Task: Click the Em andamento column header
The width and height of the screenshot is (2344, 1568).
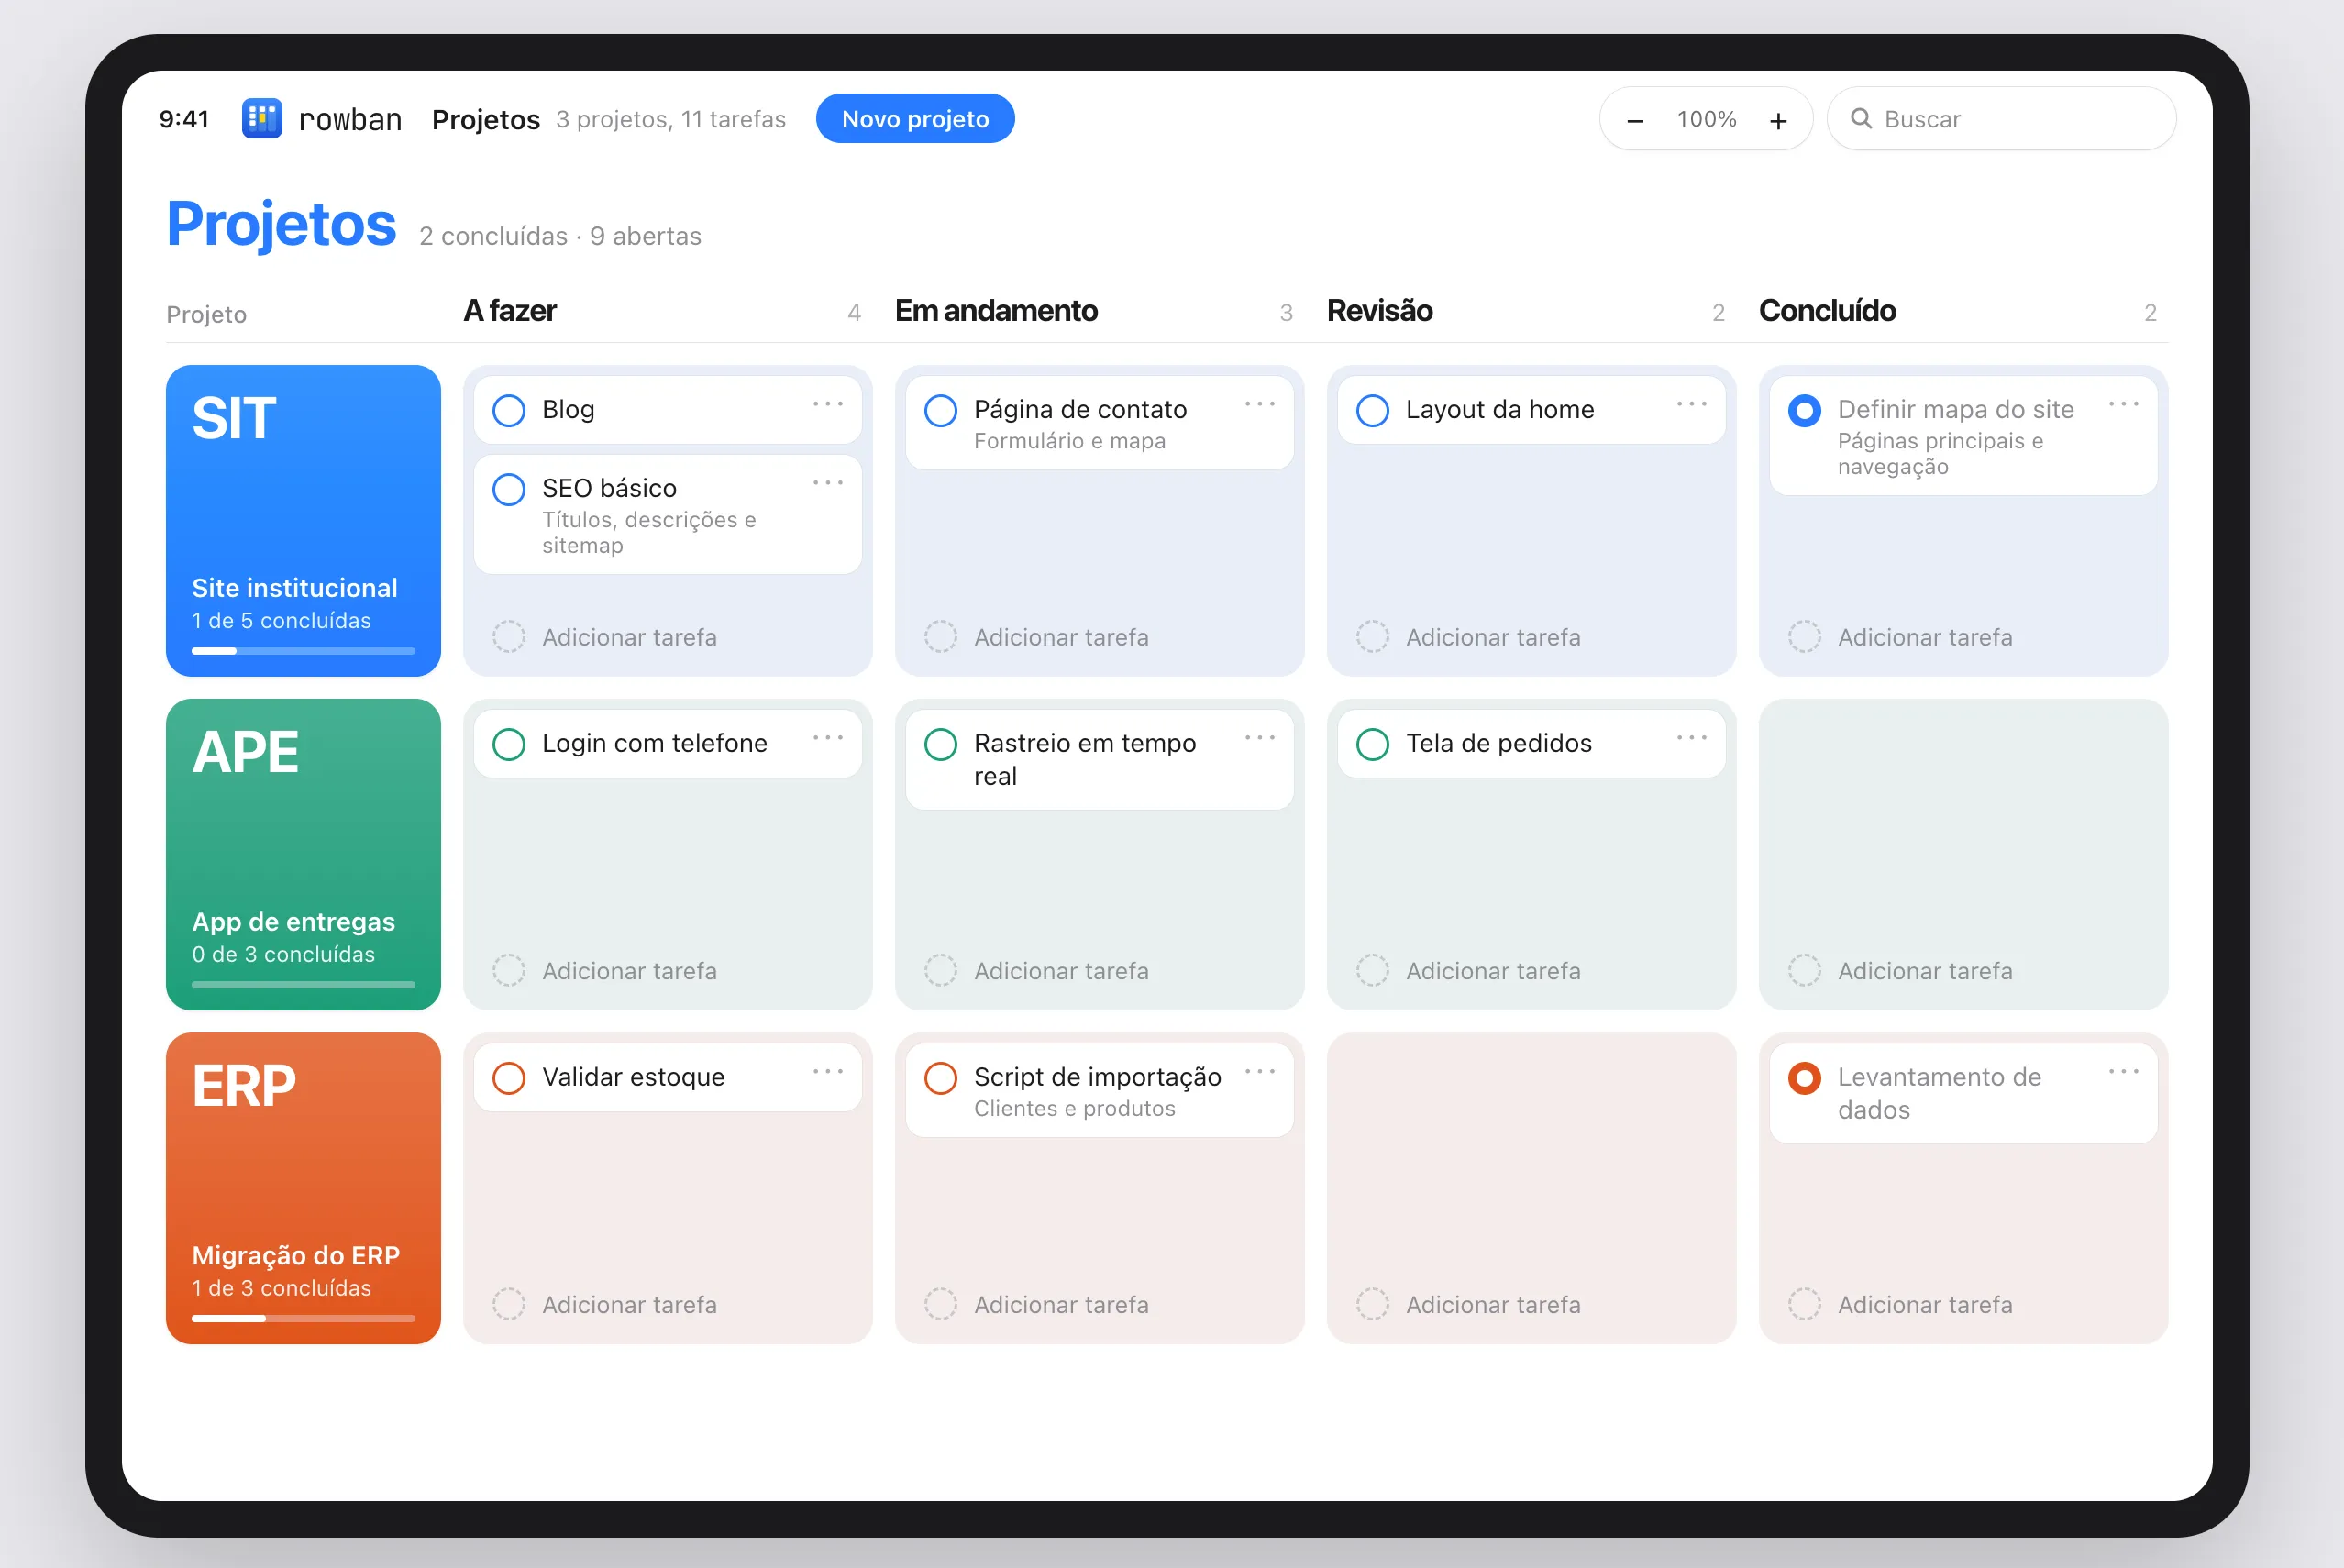Action: coord(996,311)
